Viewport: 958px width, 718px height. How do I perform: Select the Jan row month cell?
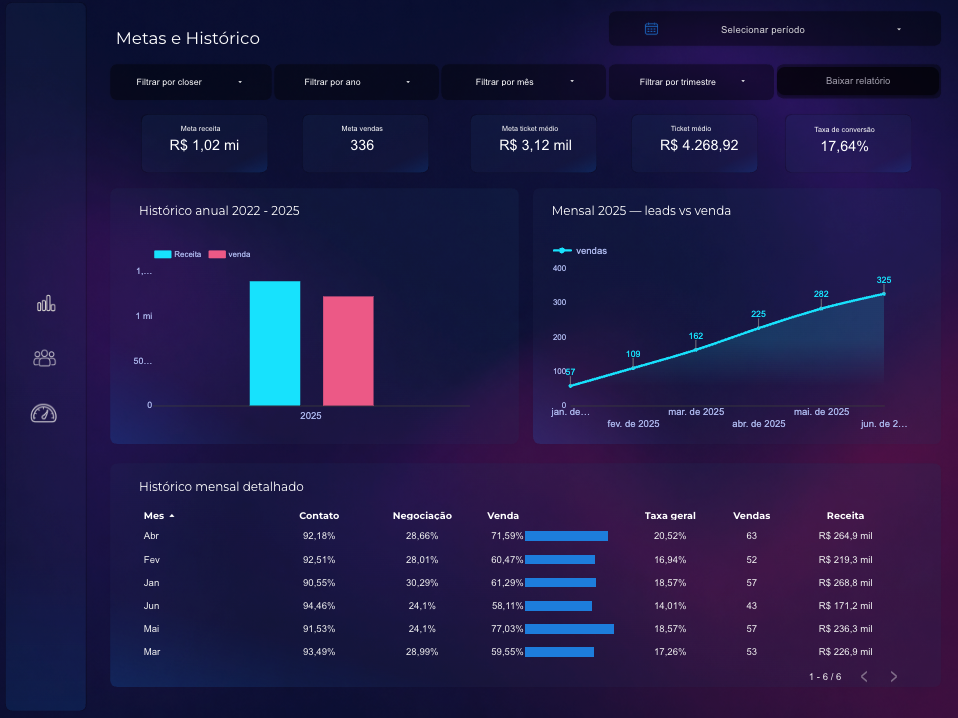click(x=152, y=583)
